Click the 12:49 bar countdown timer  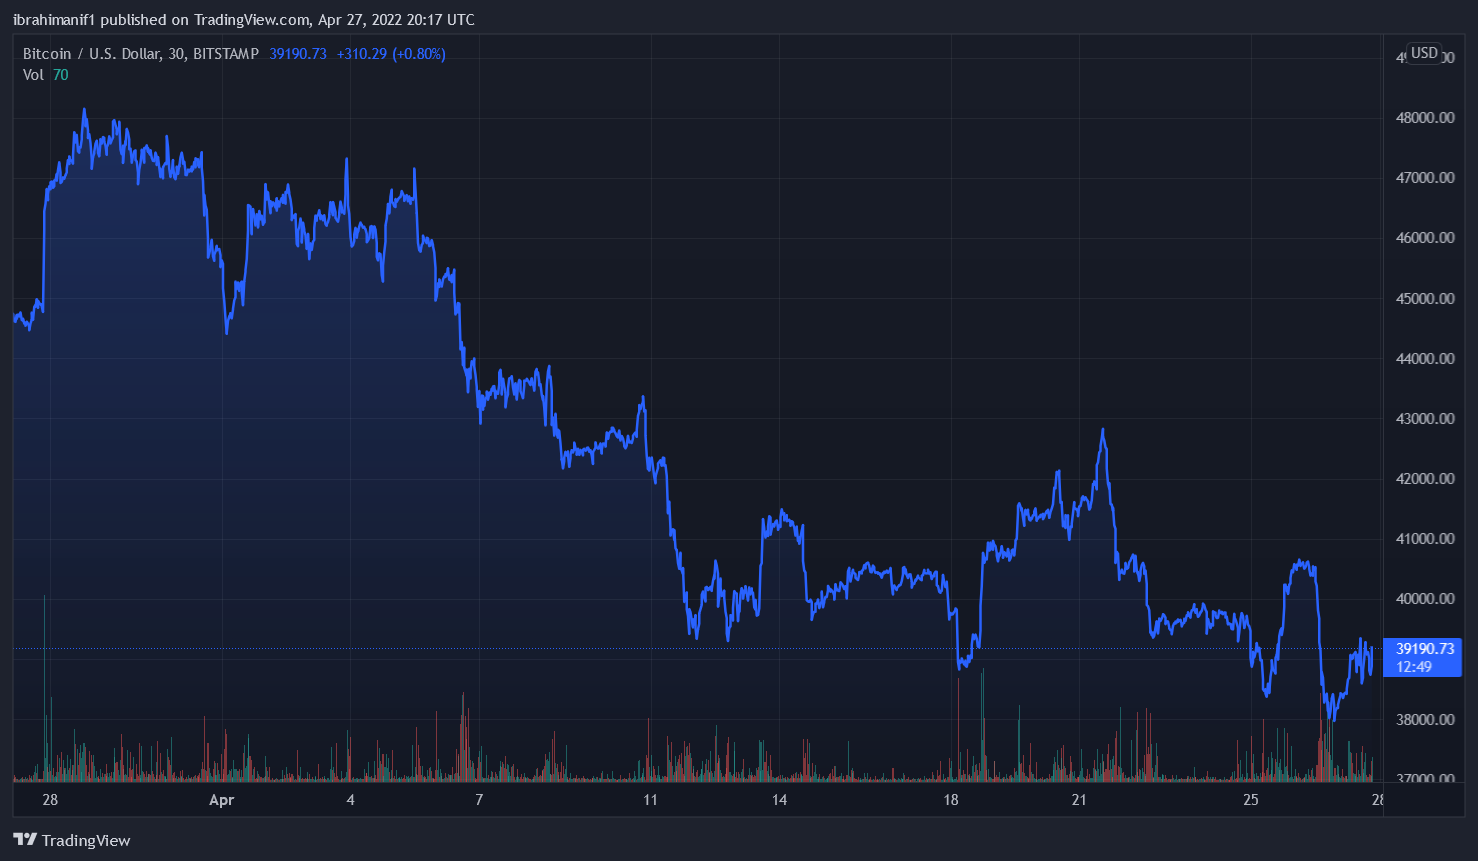tap(1414, 667)
